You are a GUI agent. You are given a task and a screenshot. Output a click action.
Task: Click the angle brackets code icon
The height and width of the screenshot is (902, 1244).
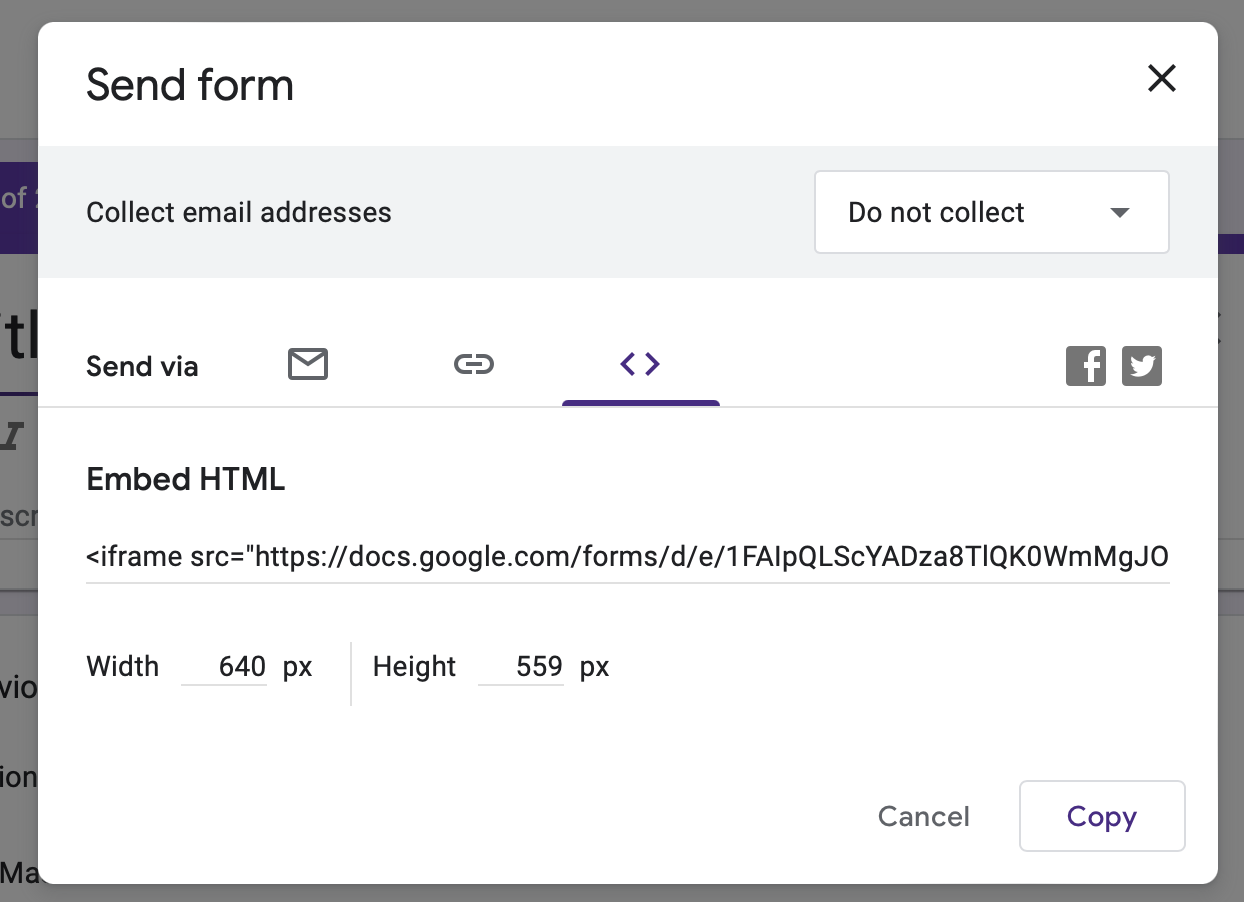pos(640,364)
